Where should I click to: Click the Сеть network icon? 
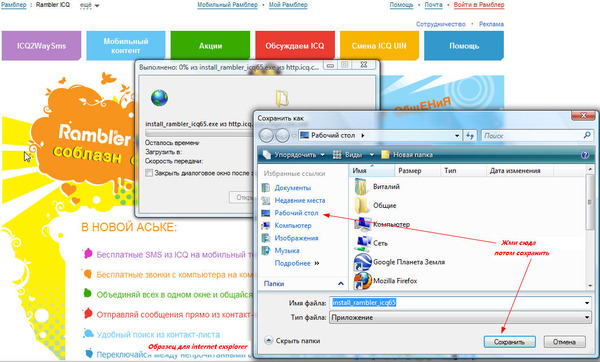tap(362, 243)
